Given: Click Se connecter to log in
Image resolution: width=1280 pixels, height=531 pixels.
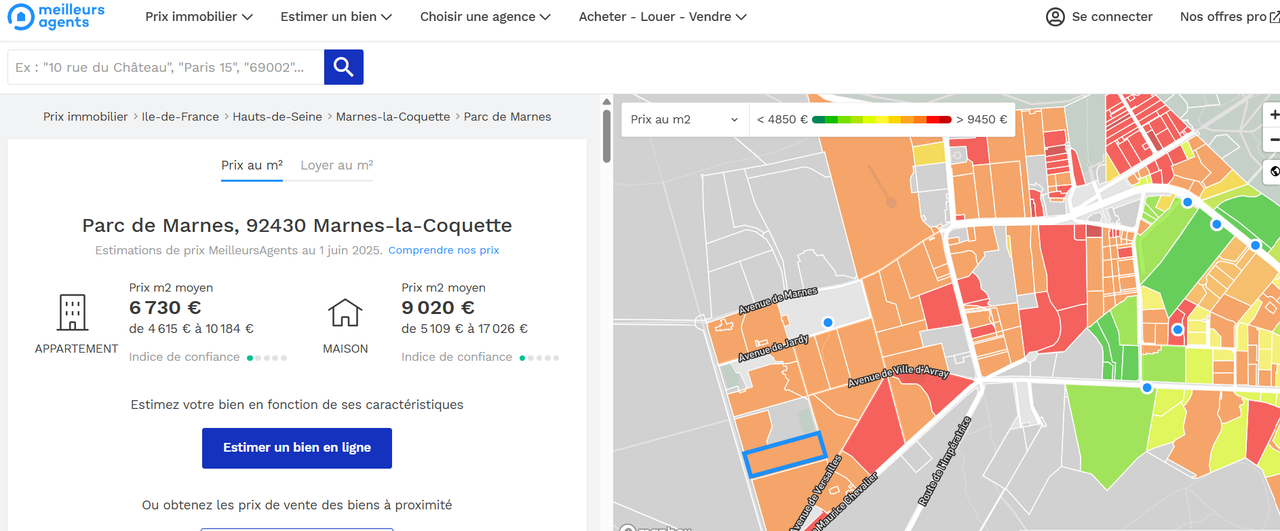Looking at the screenshot, I should pos(1112,17).
